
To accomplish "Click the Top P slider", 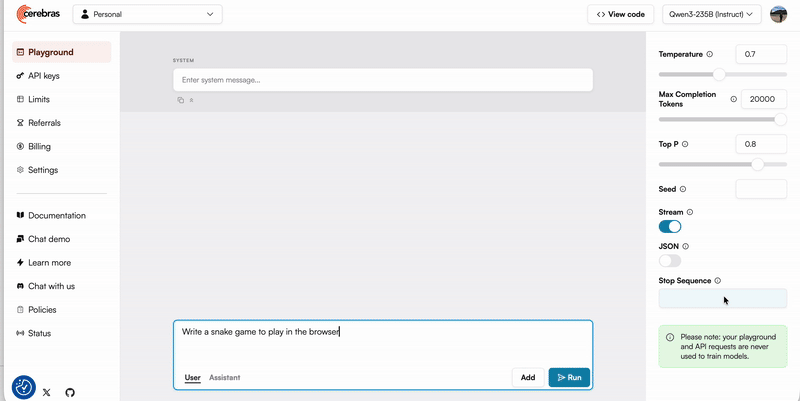I will pyautogui.click(x=722, y=164).
